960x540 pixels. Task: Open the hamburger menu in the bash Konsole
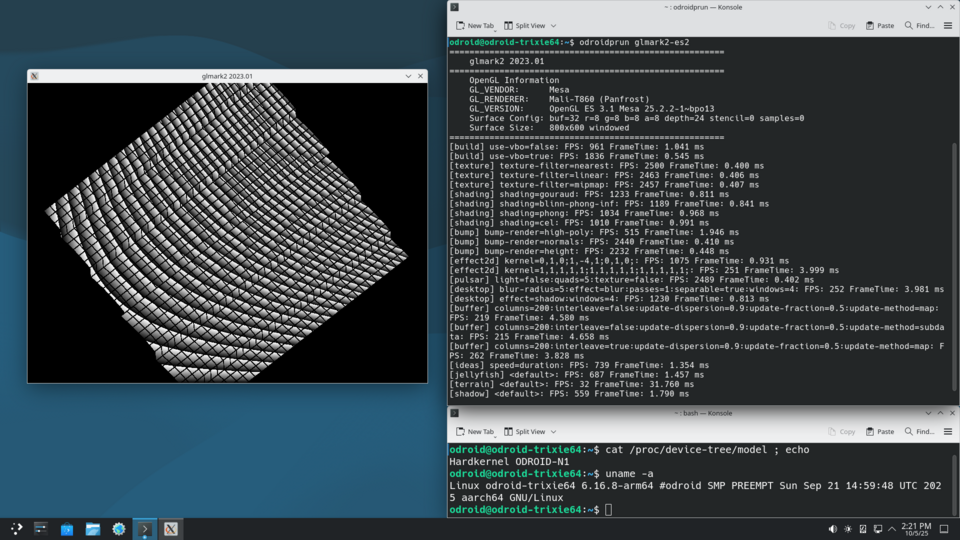[948, 431]
